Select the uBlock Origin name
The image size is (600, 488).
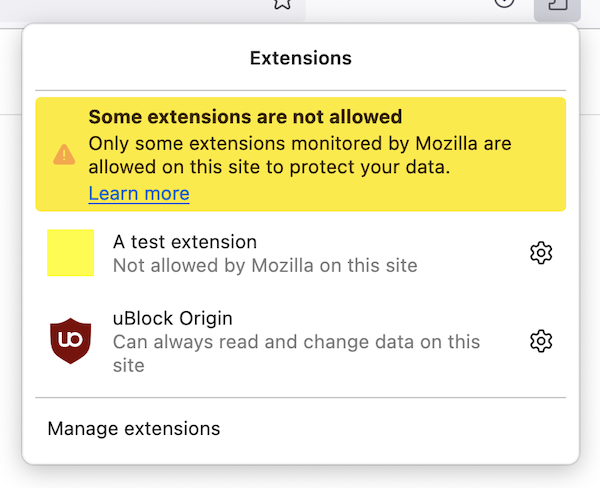tap(173, 319)
